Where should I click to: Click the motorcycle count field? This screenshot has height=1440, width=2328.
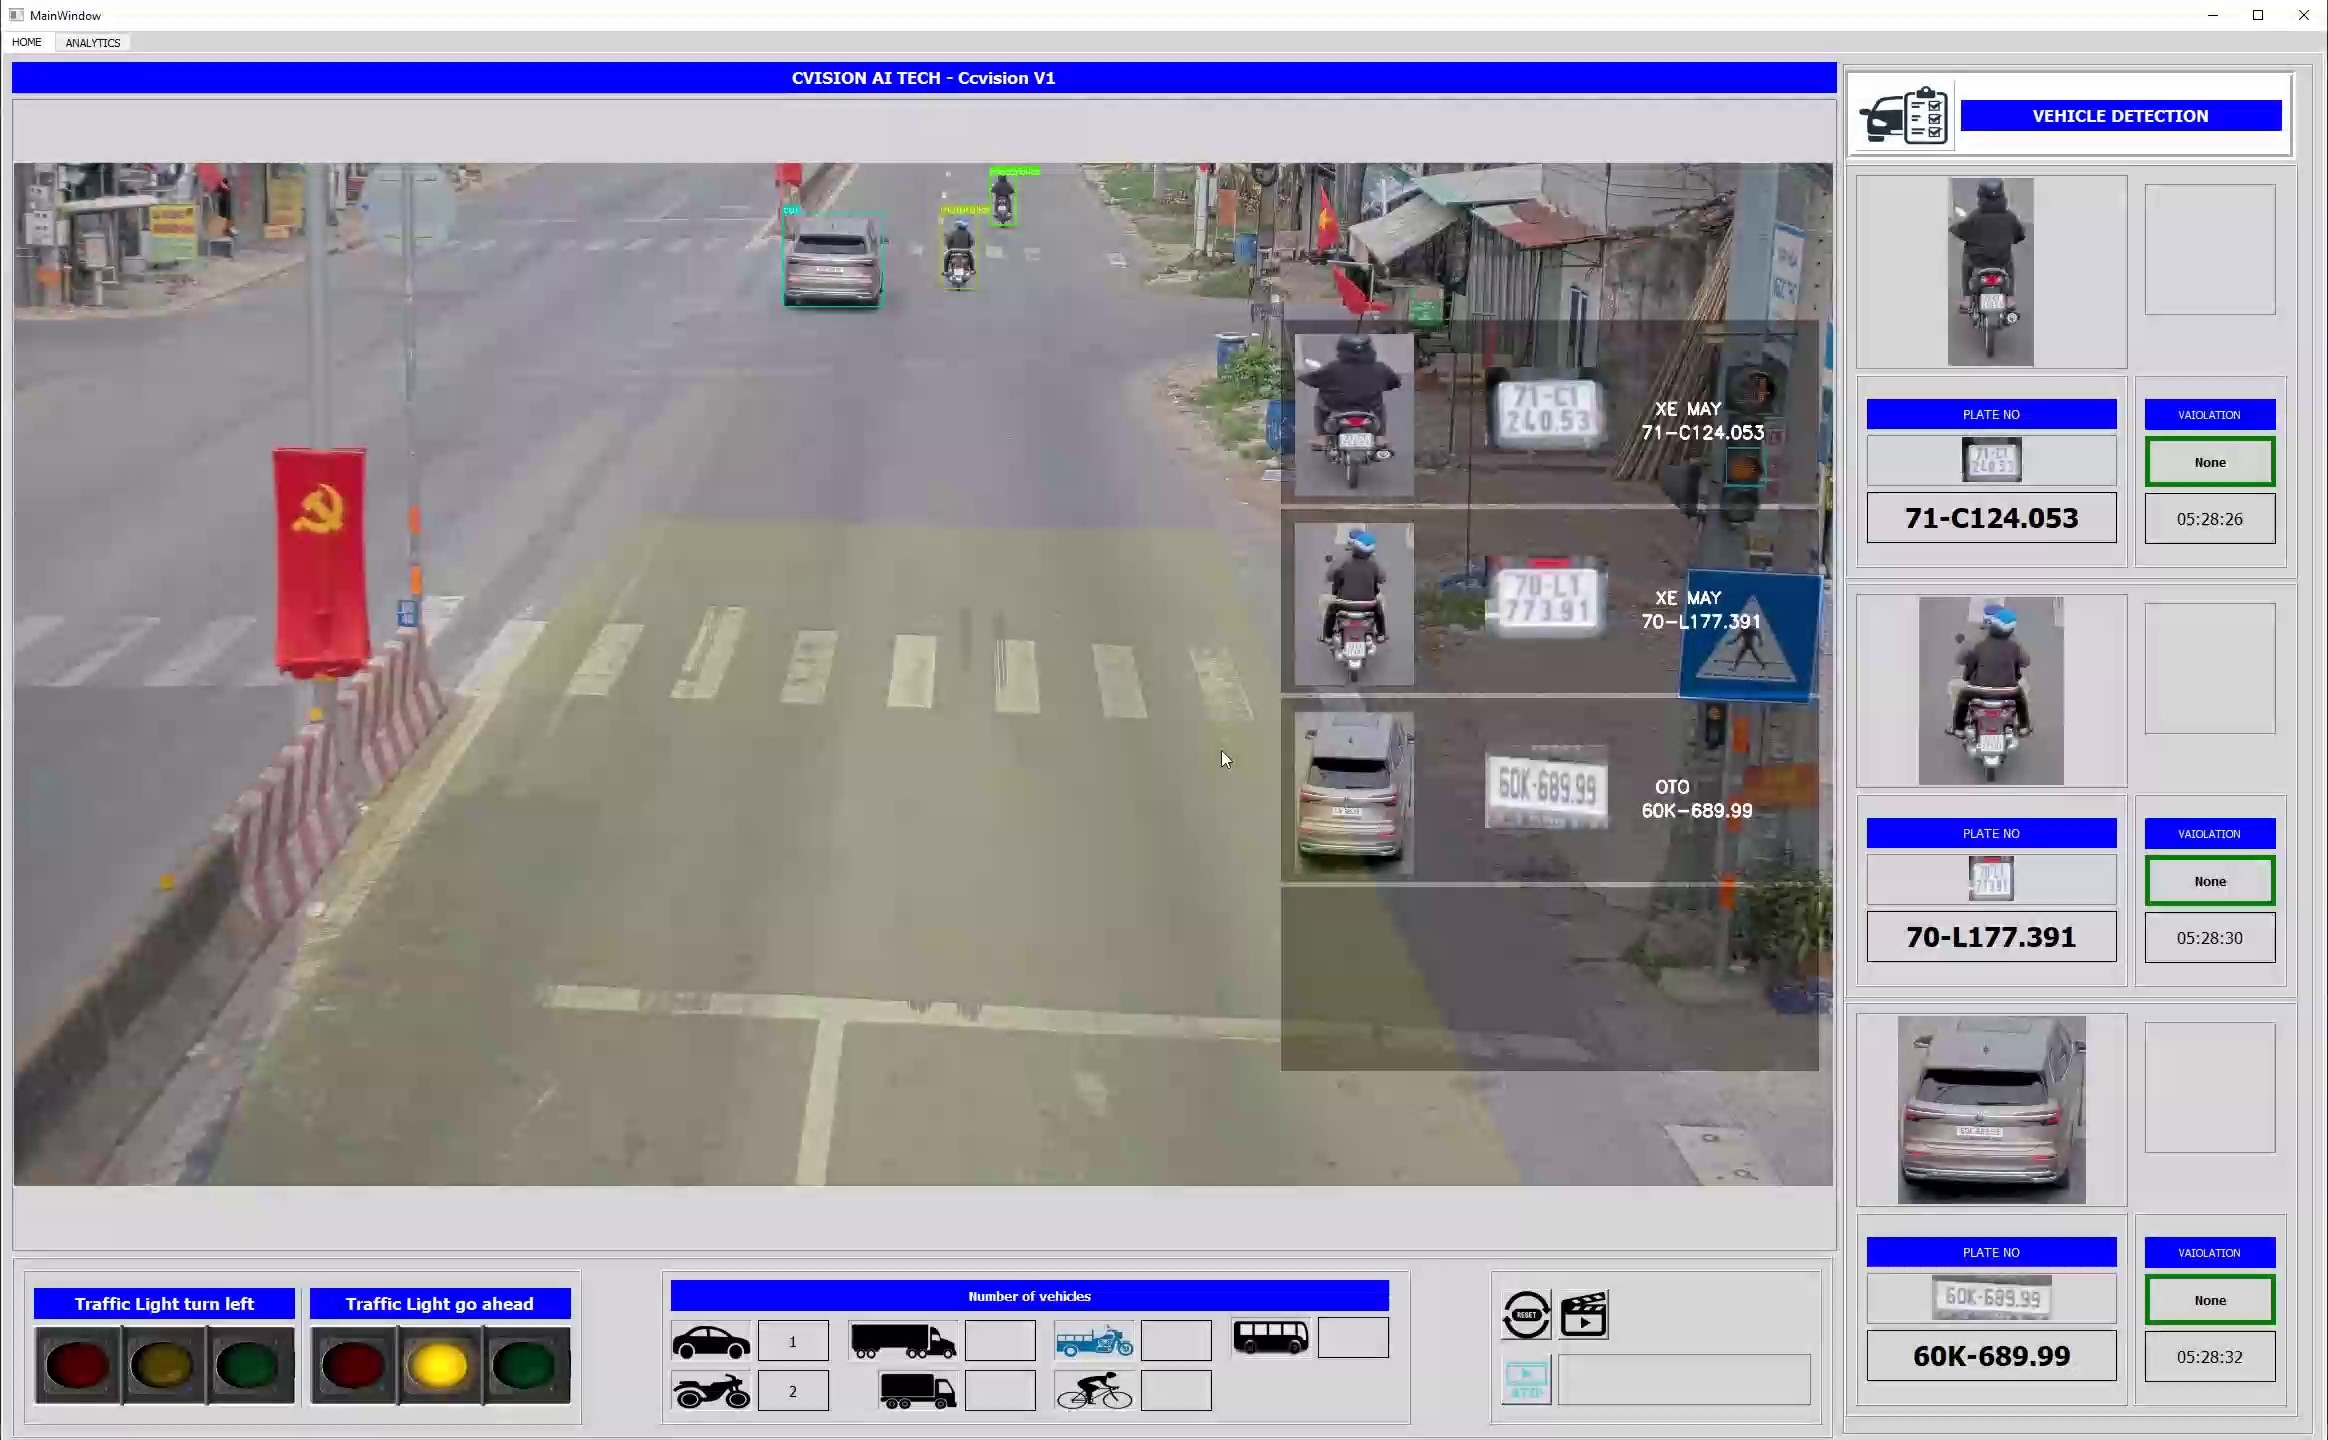pyautogui.click(x=793, y=1391)
